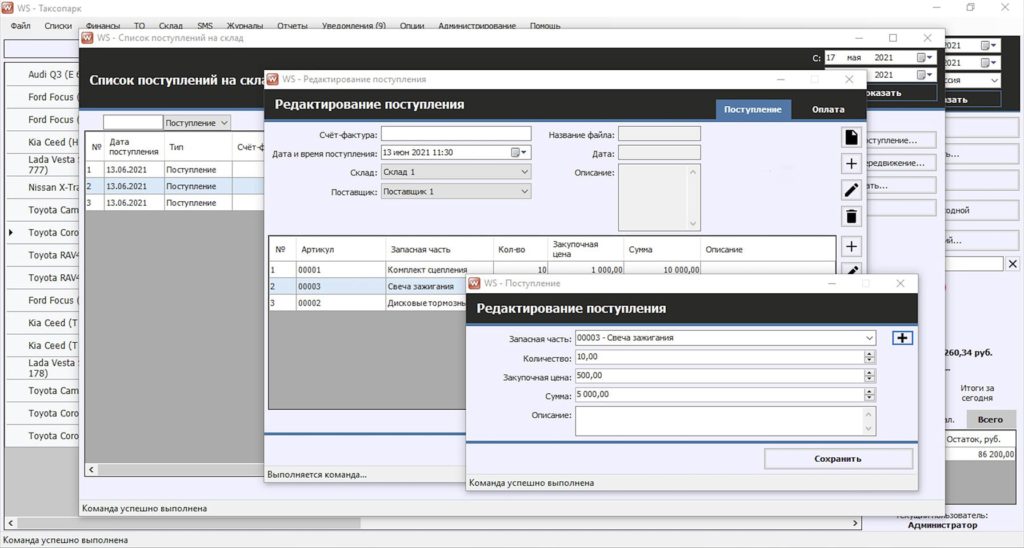Open the Помощь menu
This screenshot has height=548, width=1024.
pyautogui.click(x=545, y=25)
